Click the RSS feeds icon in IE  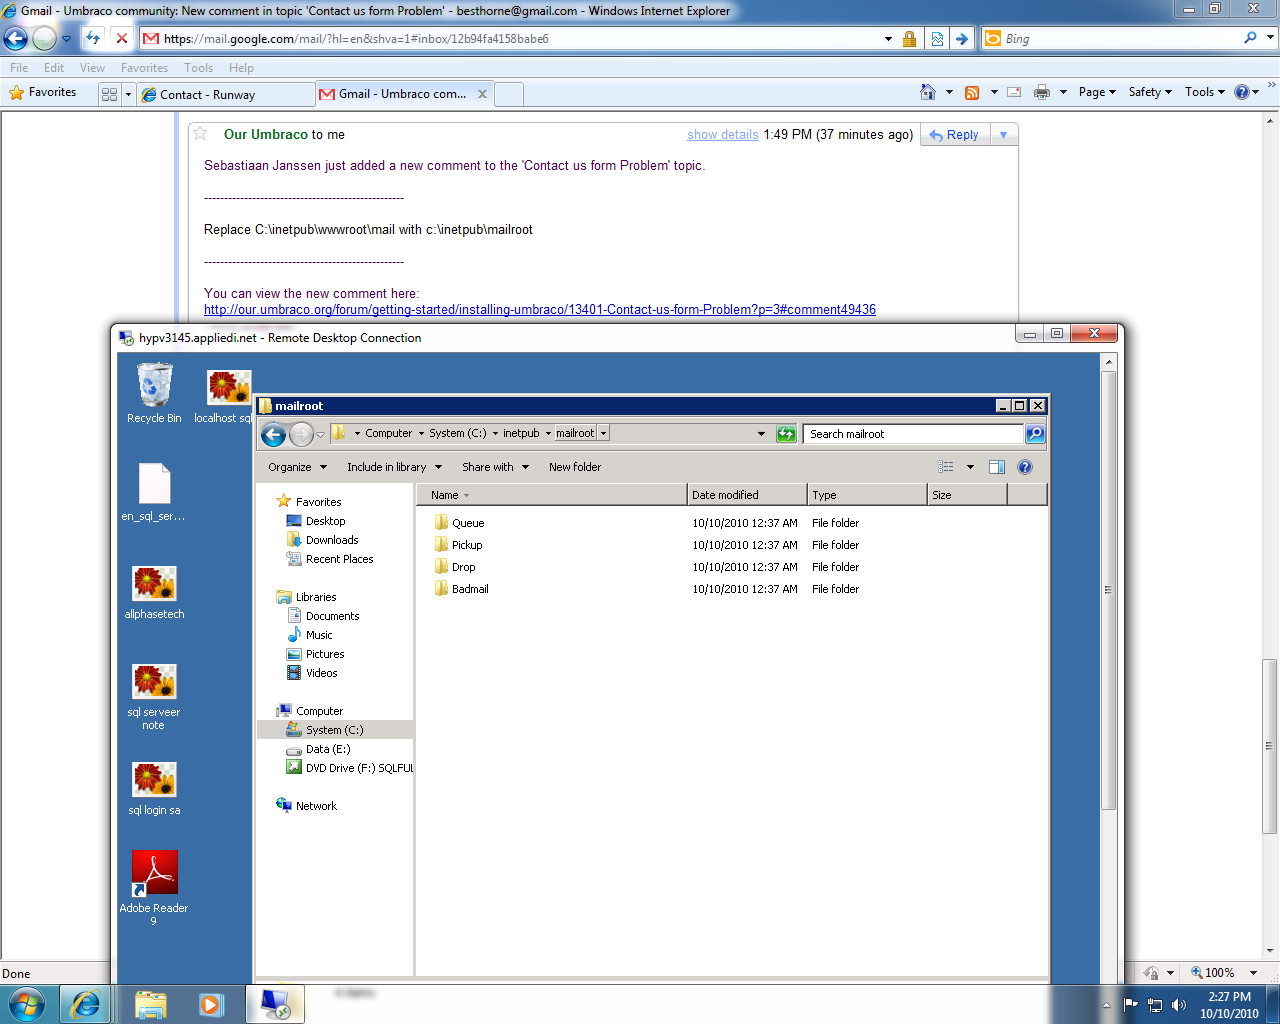point(972,92)
